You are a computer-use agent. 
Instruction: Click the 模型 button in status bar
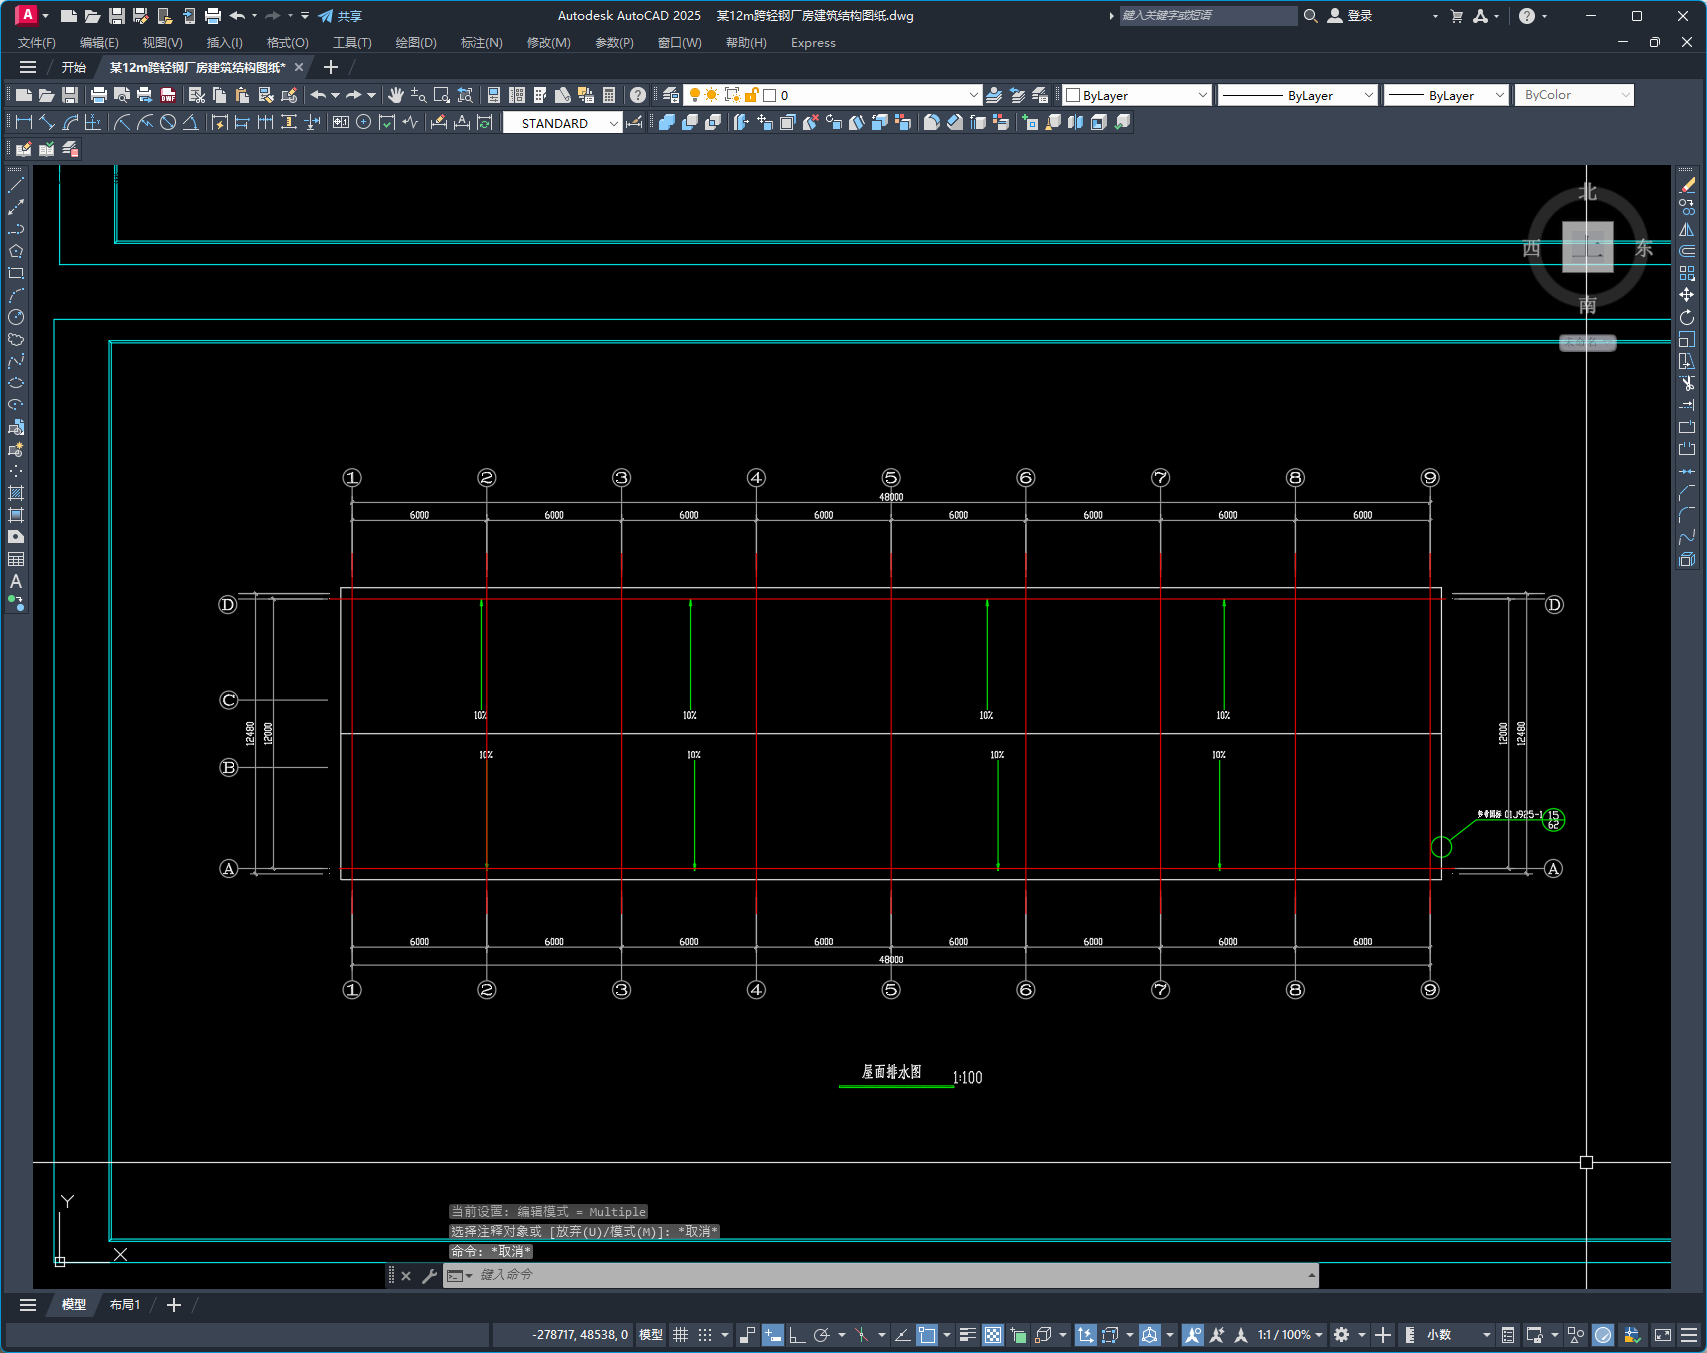[651, 1335]
